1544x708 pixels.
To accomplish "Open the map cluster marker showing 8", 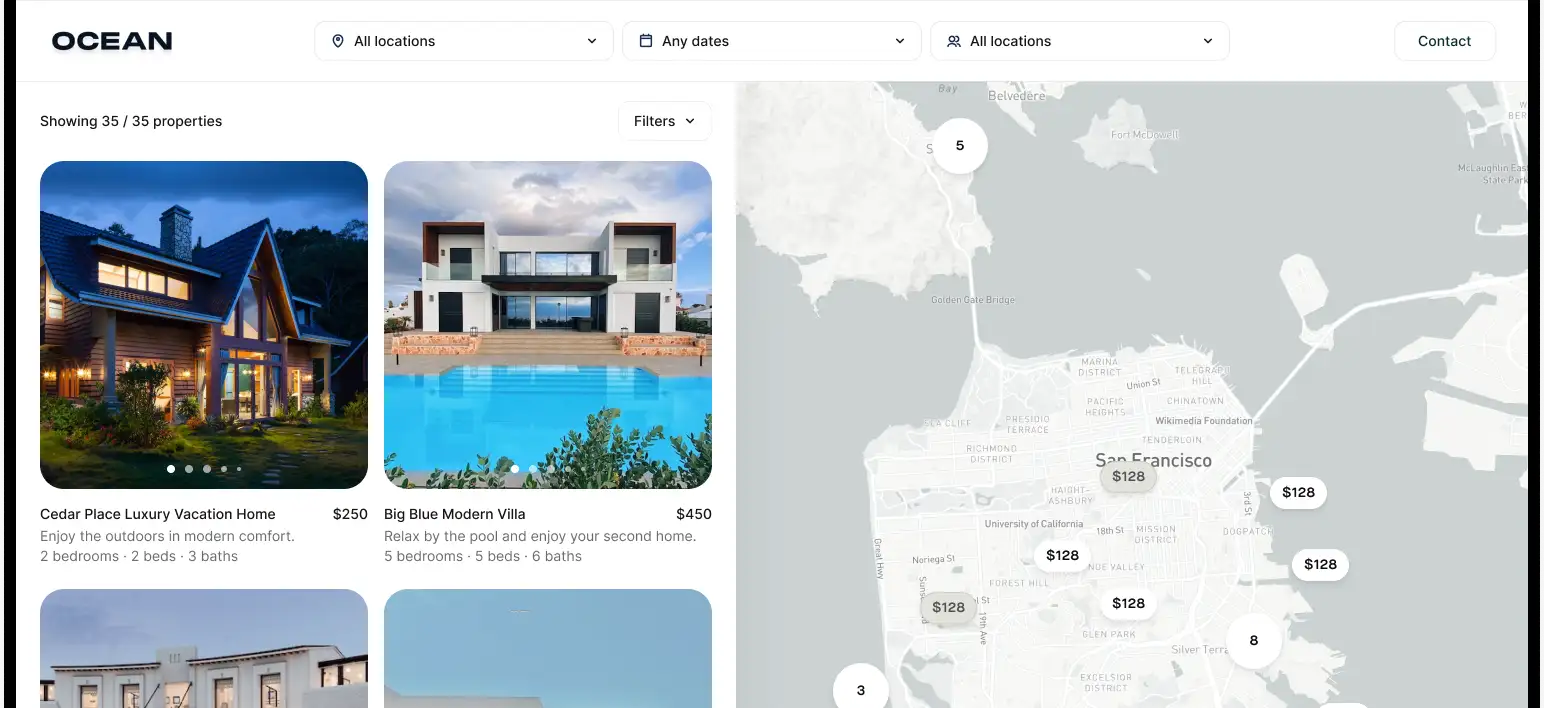I will (1254, 641).
